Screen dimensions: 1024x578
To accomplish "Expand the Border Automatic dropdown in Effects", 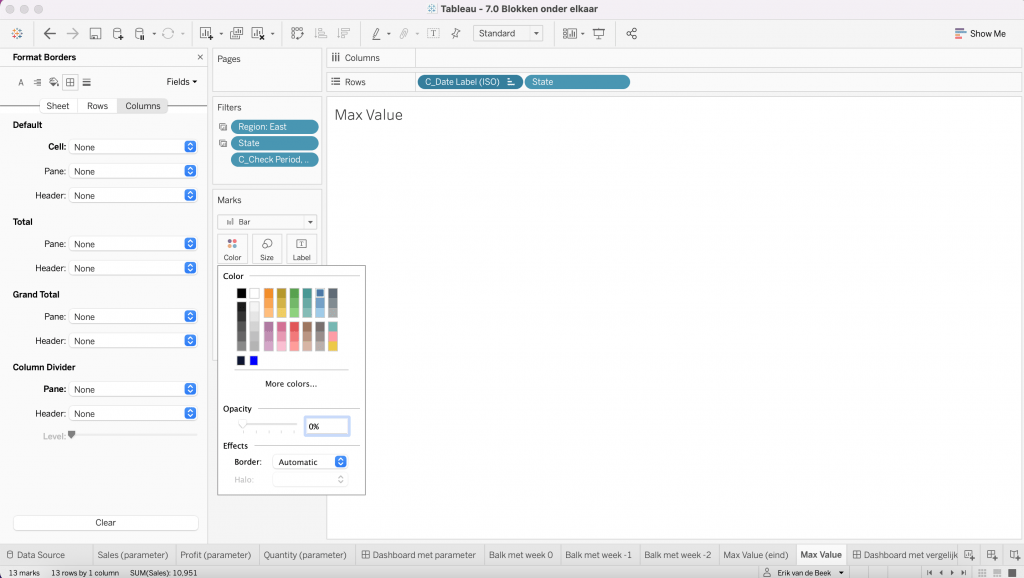I will pyautogui.click(x=310, y=462).
